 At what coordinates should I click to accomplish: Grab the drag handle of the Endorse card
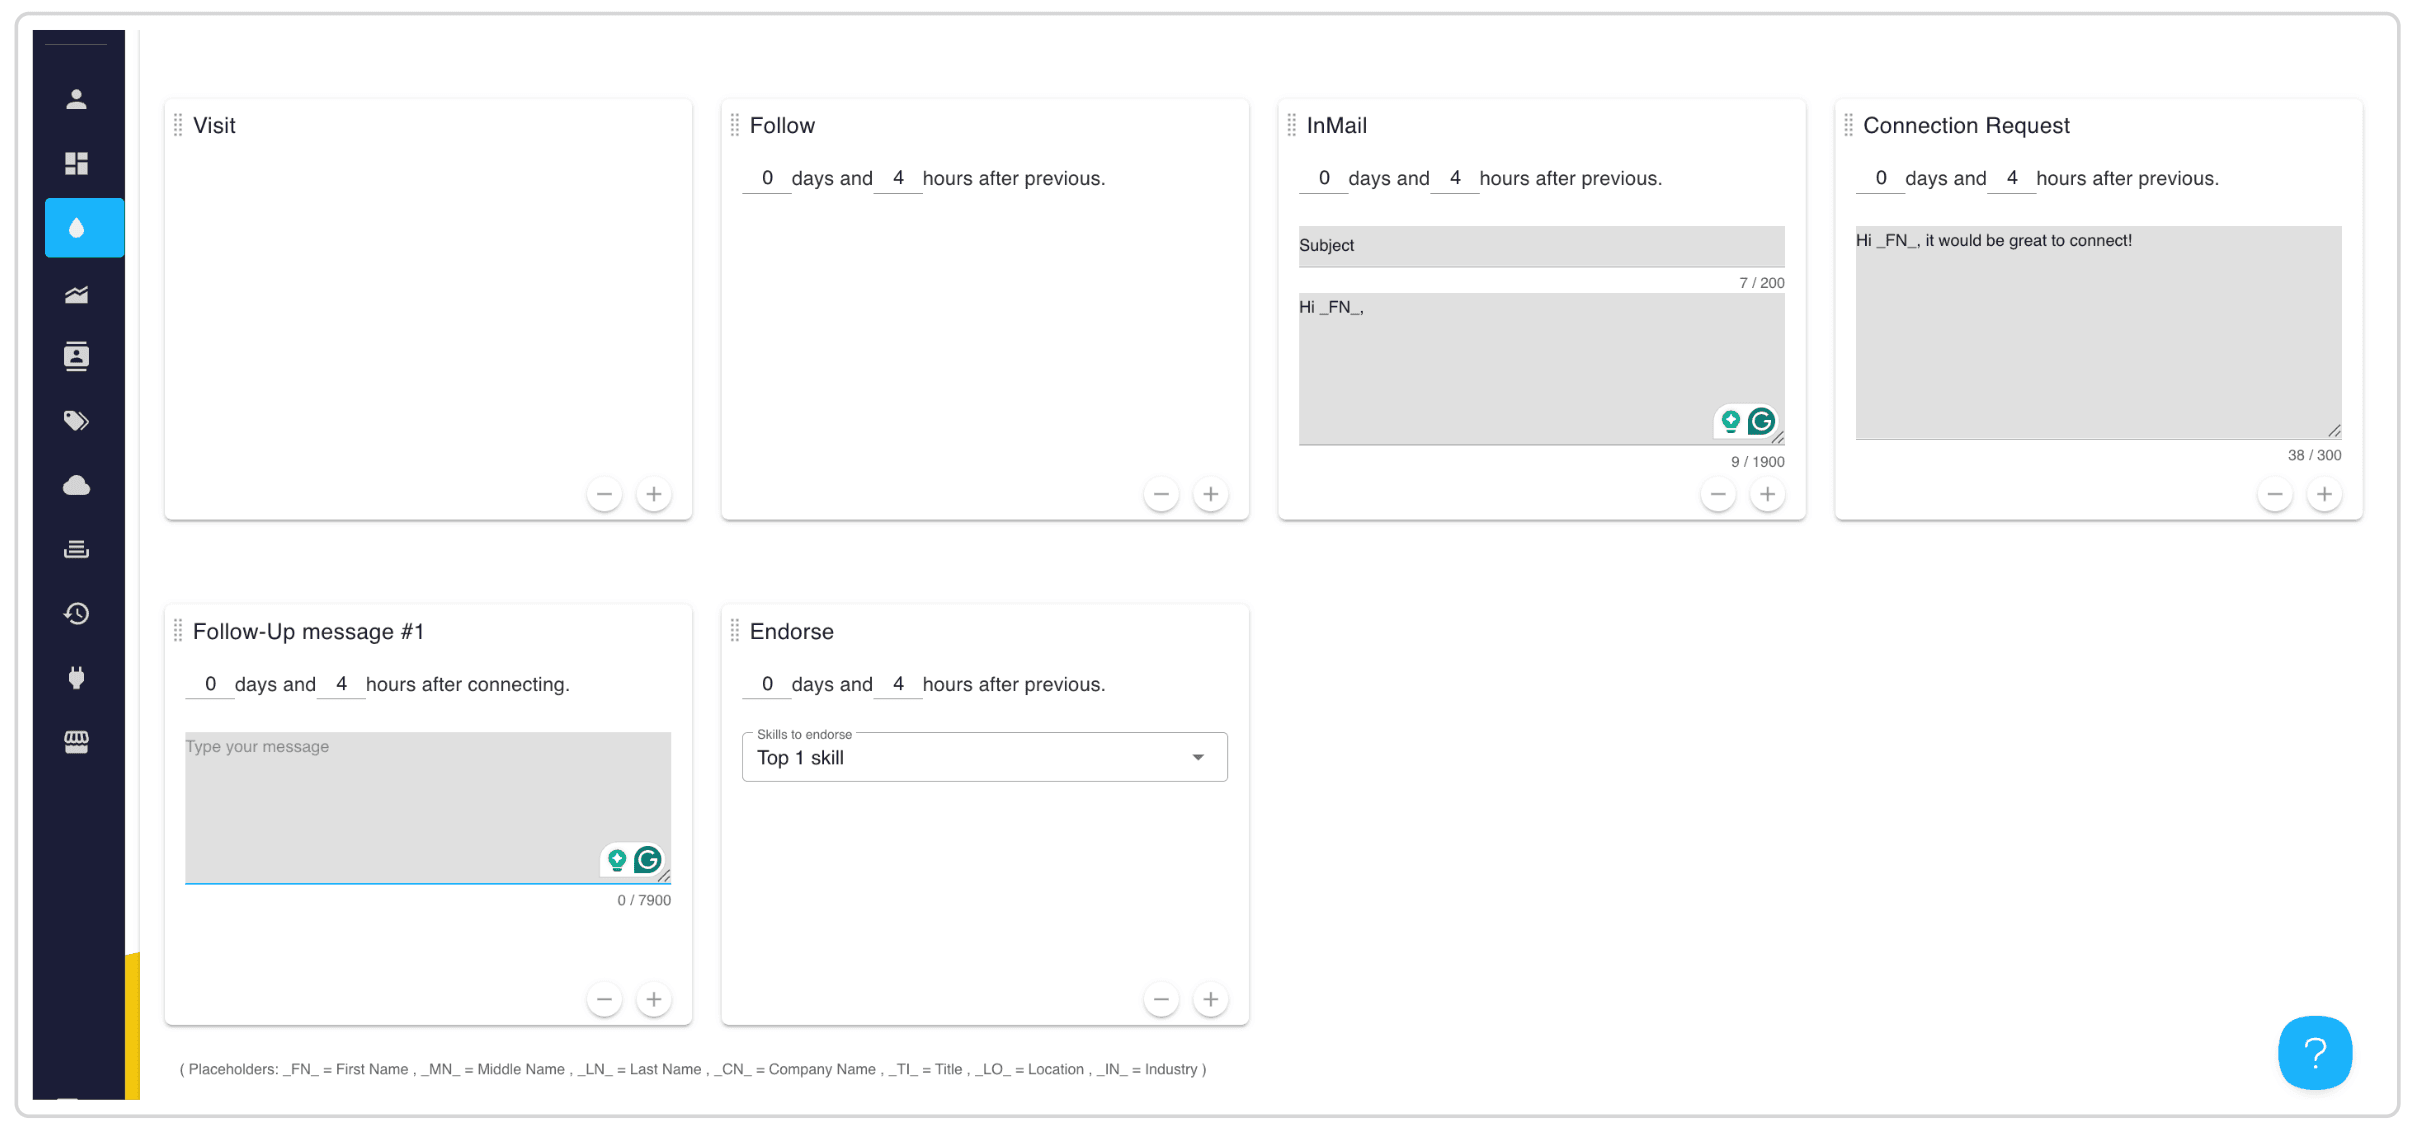pos(735,631)
